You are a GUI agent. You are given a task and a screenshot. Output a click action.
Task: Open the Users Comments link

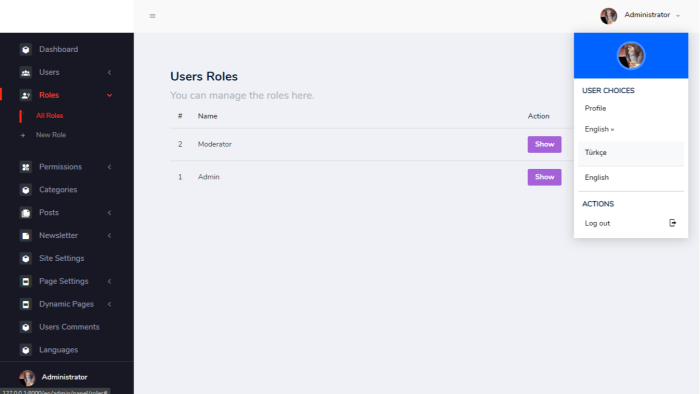tap(69, 327)
